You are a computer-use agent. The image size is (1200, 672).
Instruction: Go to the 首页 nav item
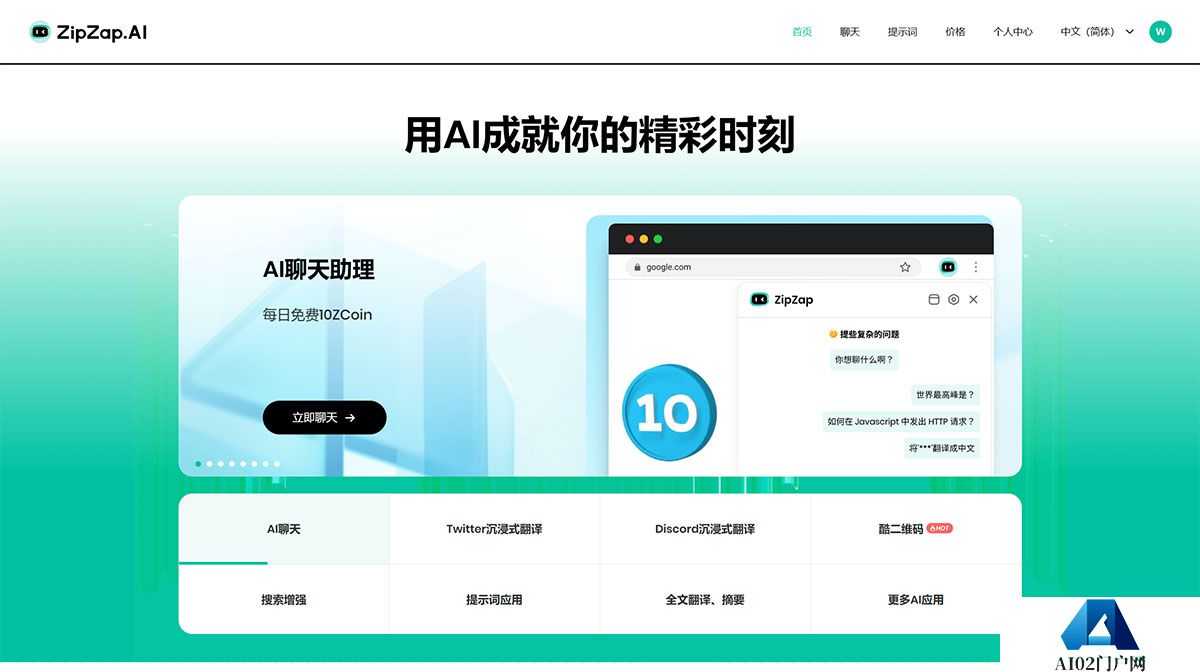pos(802,32)
